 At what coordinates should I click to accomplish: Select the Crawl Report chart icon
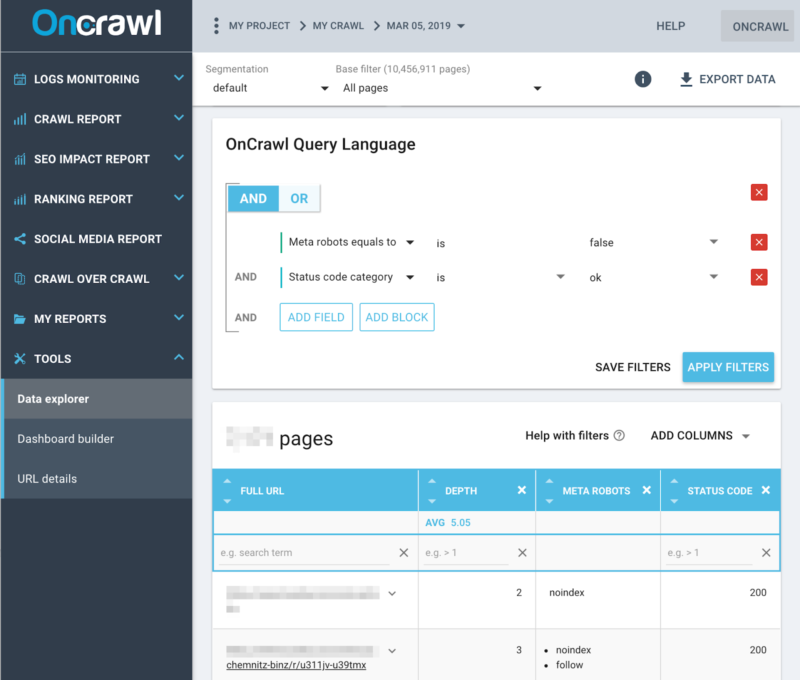pyautogui.click(x=20, y=119)
